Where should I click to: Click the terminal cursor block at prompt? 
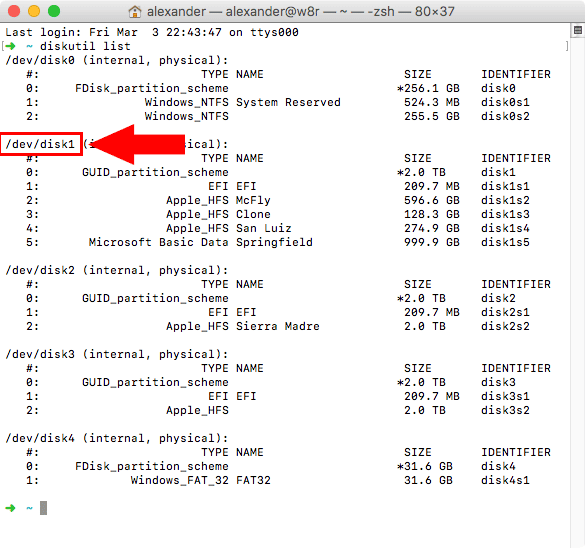pyautogui.click(x=44, y=508)
